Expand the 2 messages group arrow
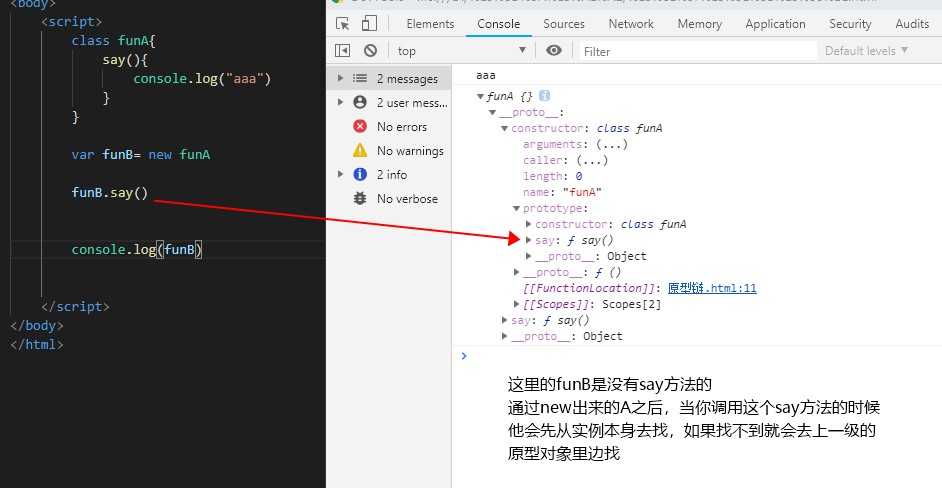 pyautogui.click(x=341, y=78)
